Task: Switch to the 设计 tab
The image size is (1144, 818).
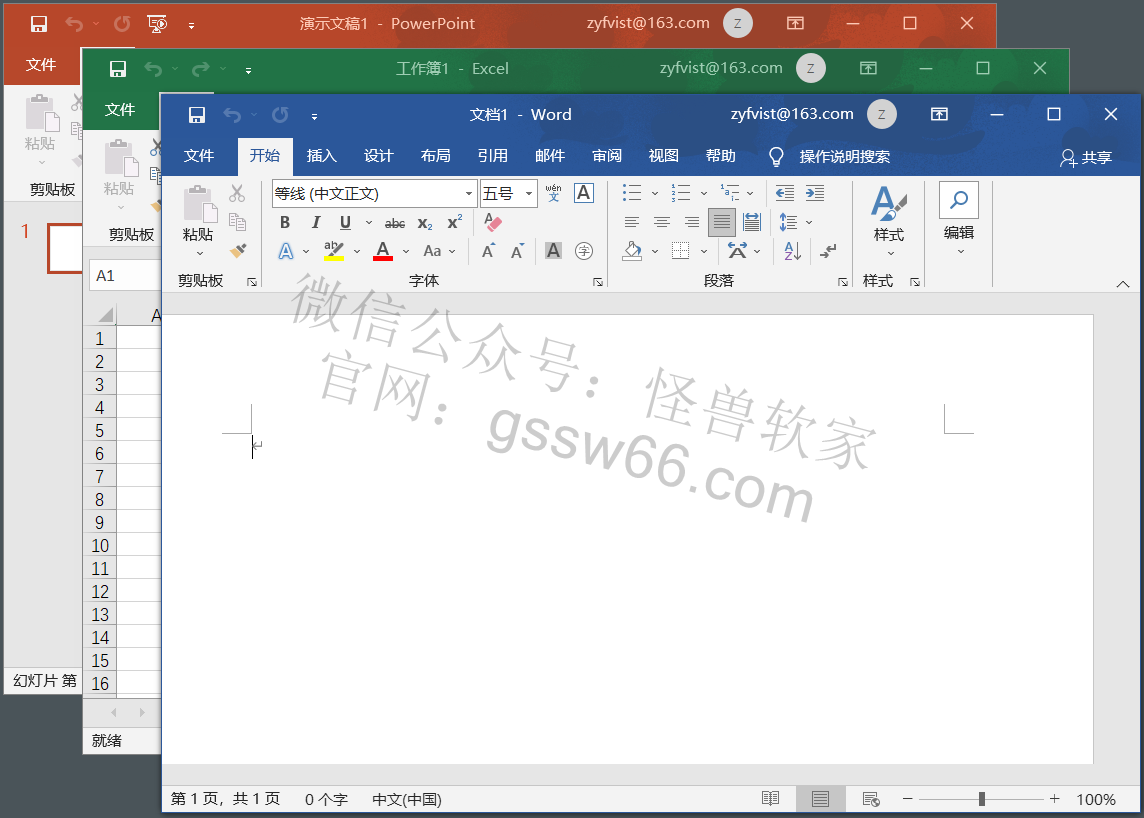Action: click(x=379, y=156)
